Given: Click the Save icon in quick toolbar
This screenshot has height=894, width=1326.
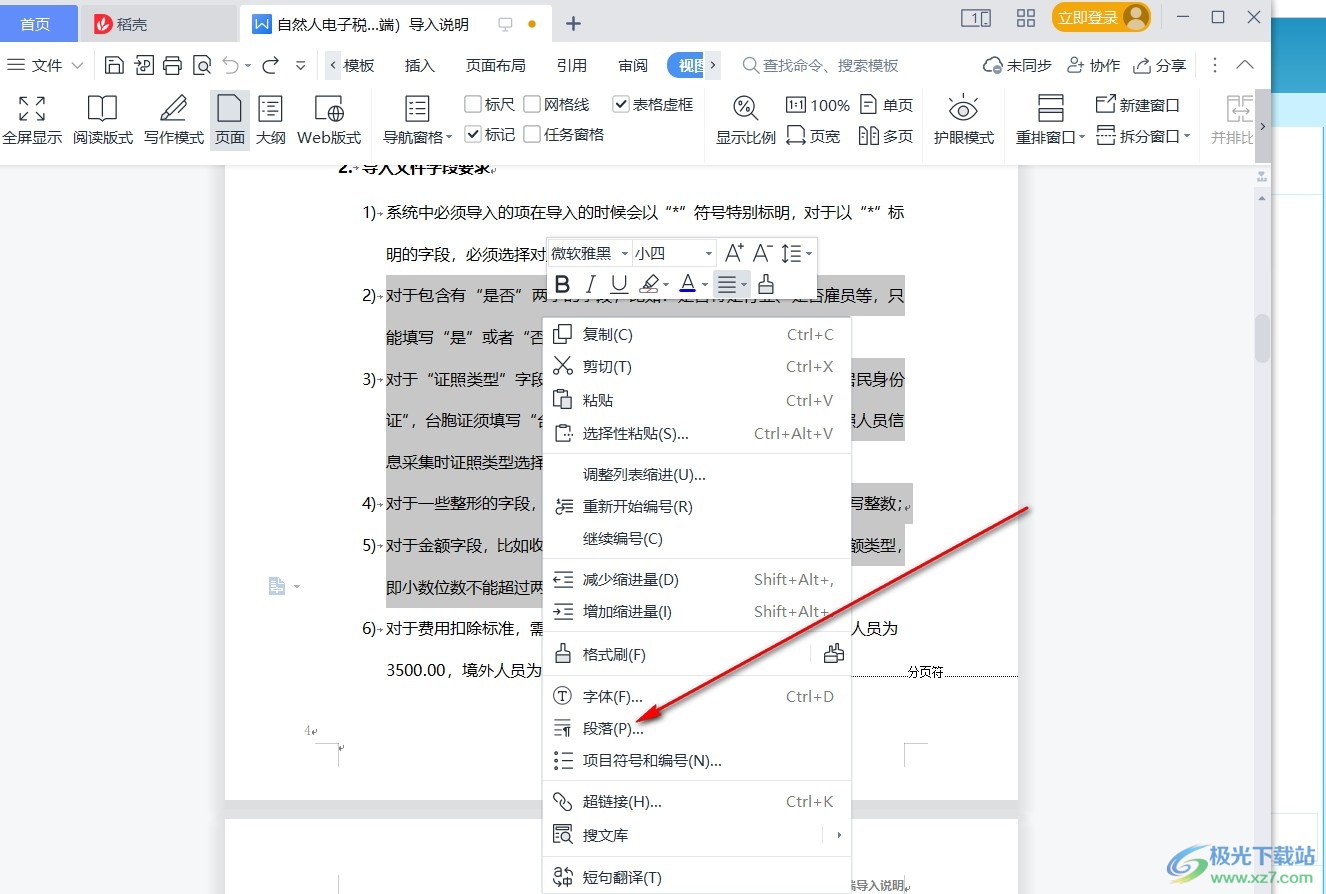Looking at the screenshot, I should click(114, 65).
